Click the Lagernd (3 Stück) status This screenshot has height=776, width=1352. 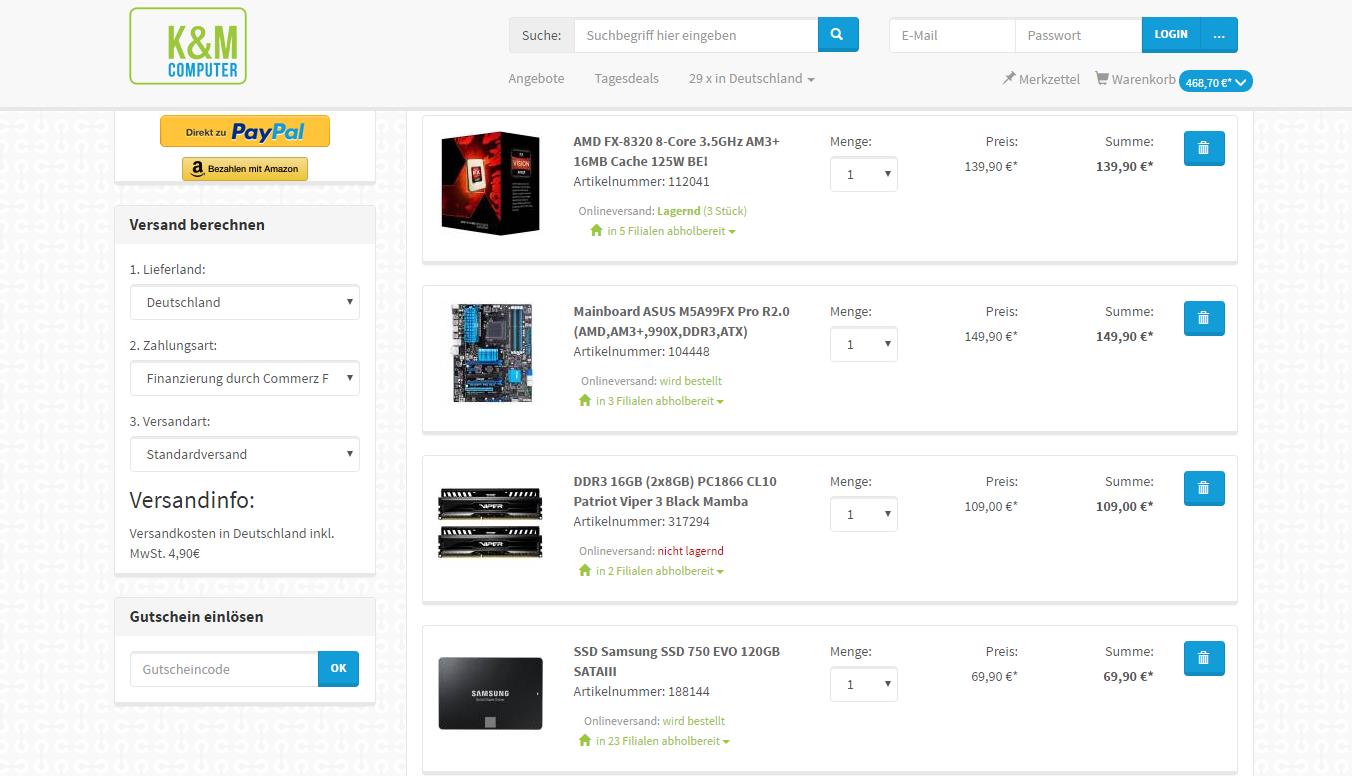click(702, 211)
